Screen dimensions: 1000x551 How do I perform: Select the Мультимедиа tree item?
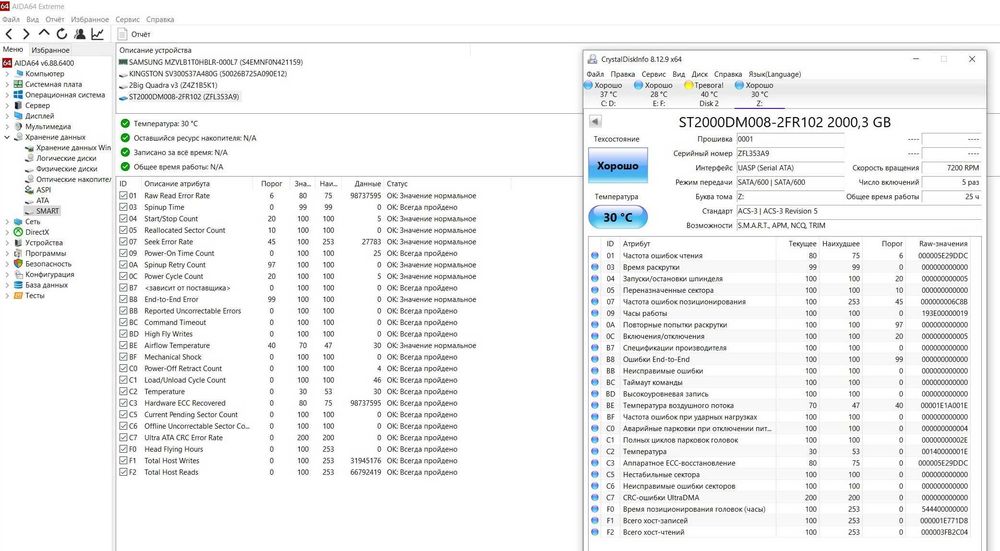48,127
